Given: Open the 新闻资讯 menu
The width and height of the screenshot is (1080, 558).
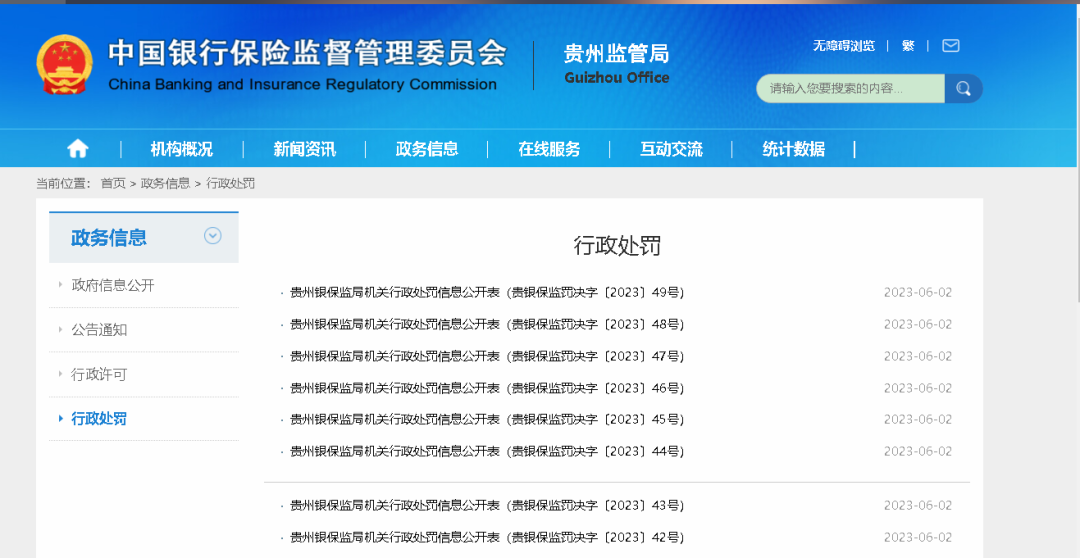Looking at the screenshot, I should pos(304,149).
